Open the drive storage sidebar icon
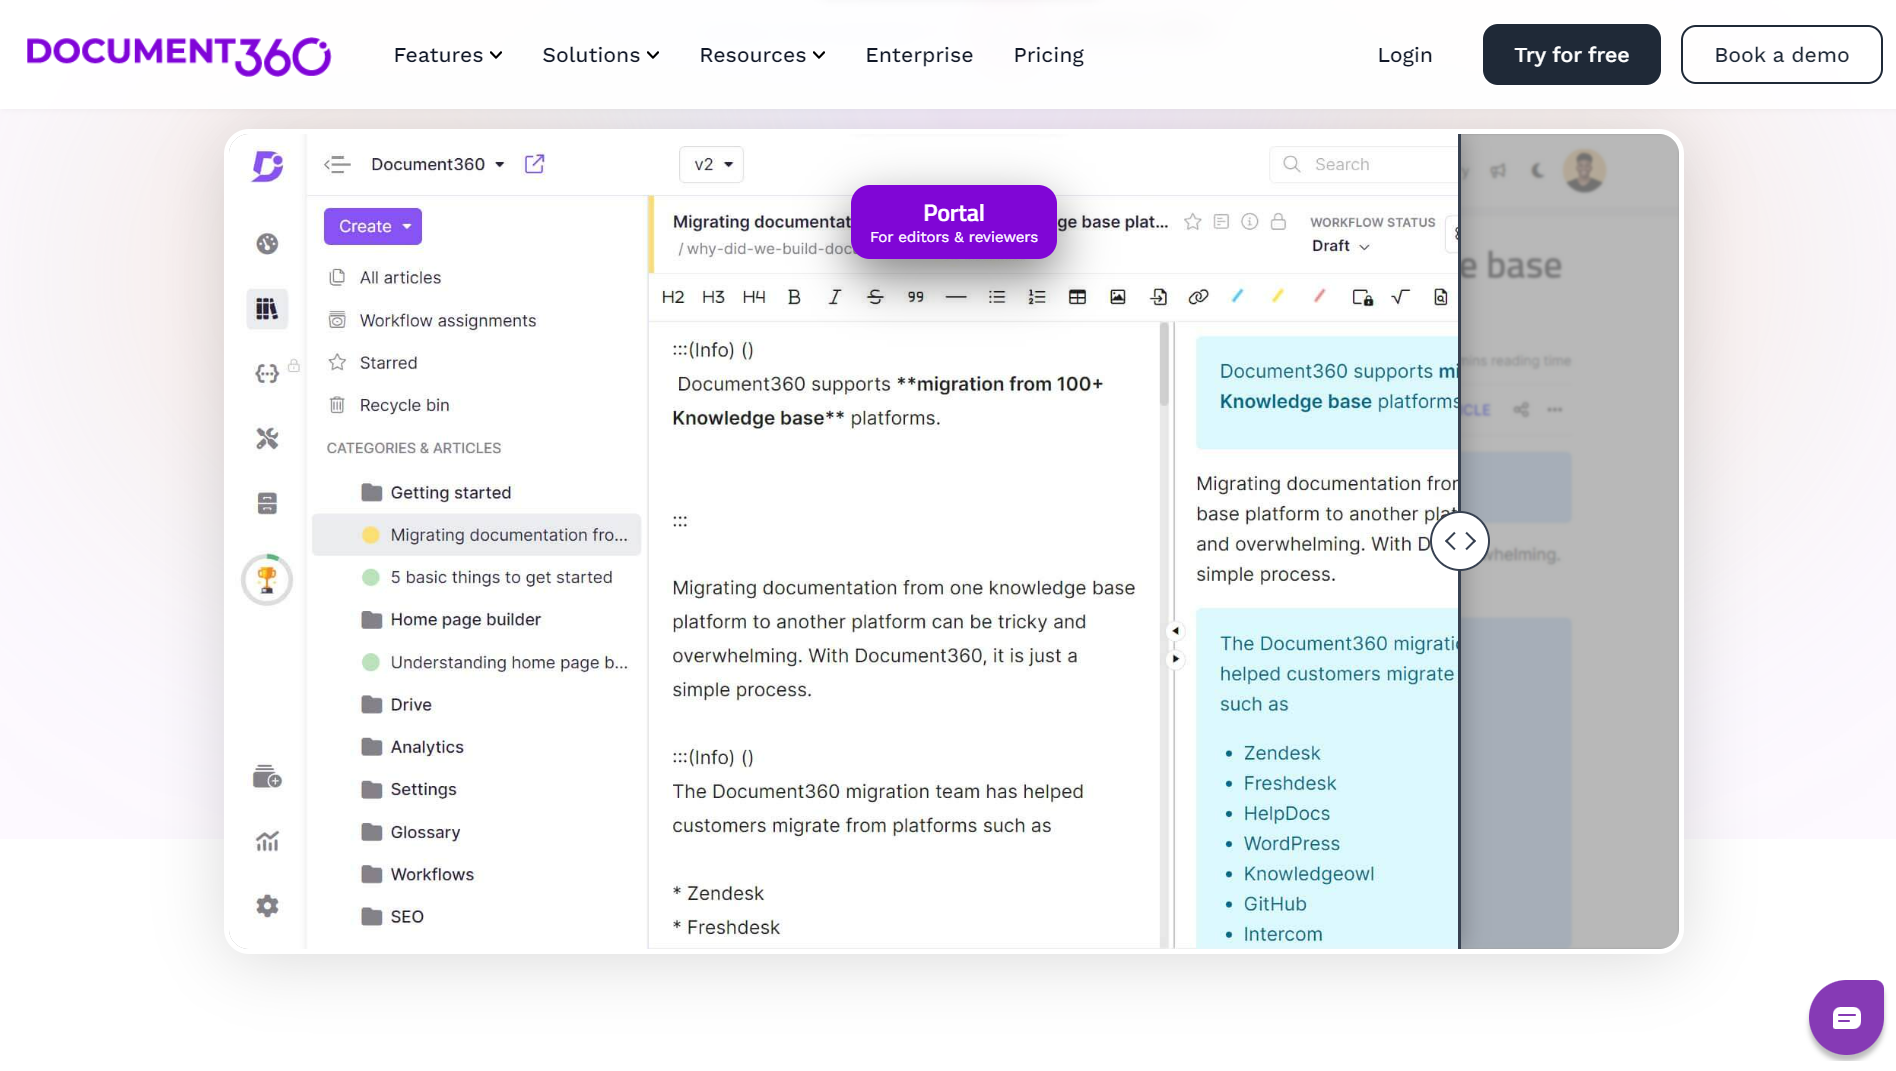 coord(267,503)
